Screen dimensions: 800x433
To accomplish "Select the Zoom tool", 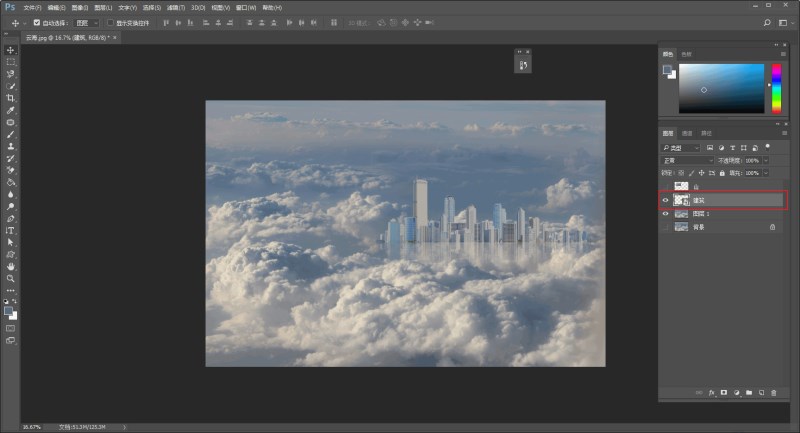I will (11, 279).
